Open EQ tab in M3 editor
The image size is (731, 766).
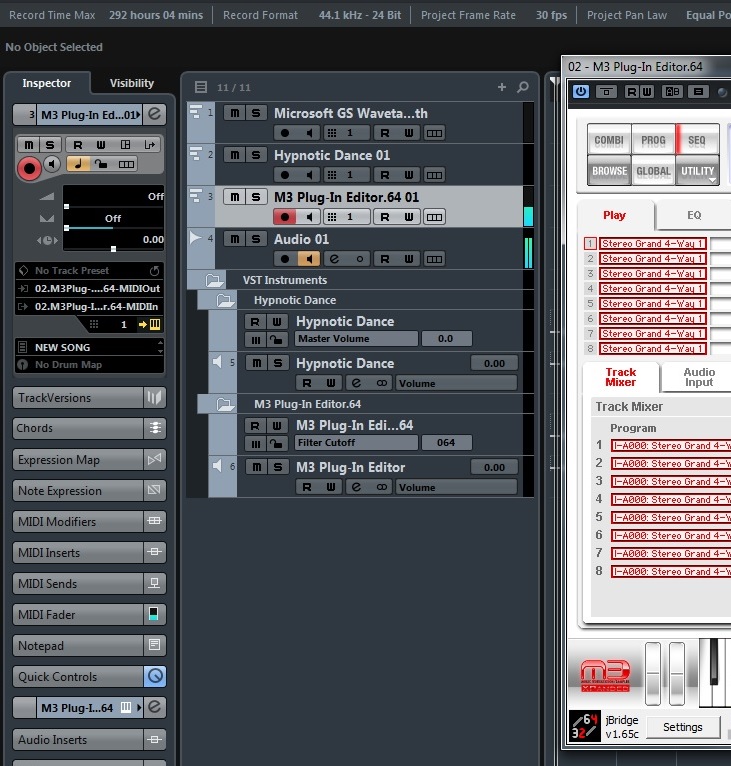(x=694, y=215)
